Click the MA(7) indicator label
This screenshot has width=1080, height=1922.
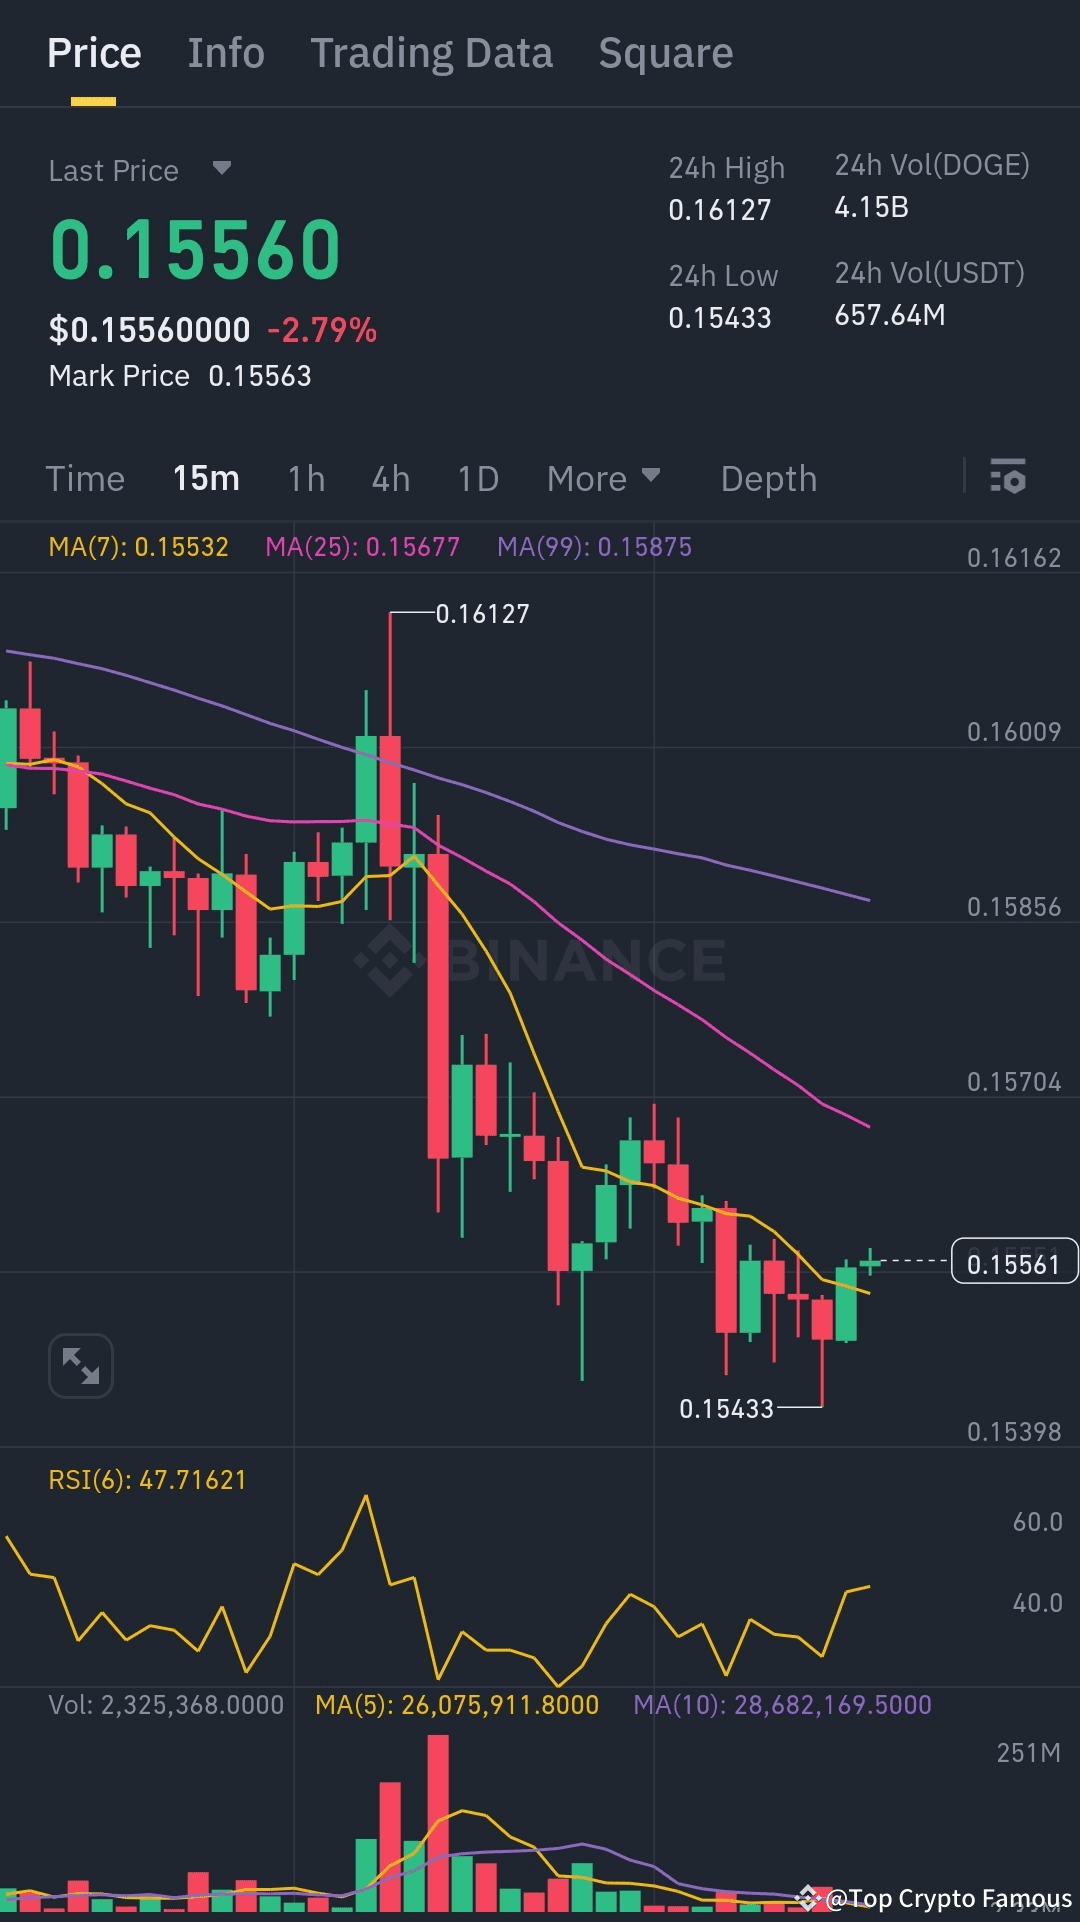click(x=139, y=547)
